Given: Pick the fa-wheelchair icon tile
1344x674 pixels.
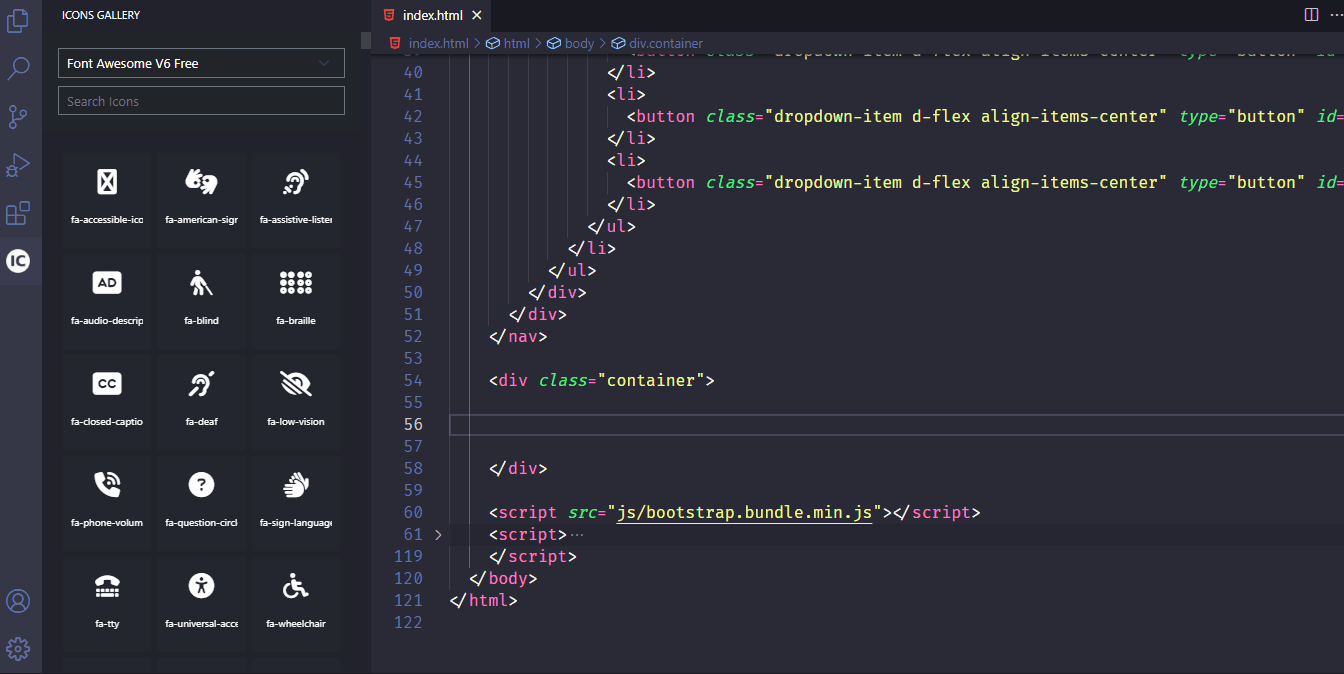Looking at the screenshot, I should point(295,604).
